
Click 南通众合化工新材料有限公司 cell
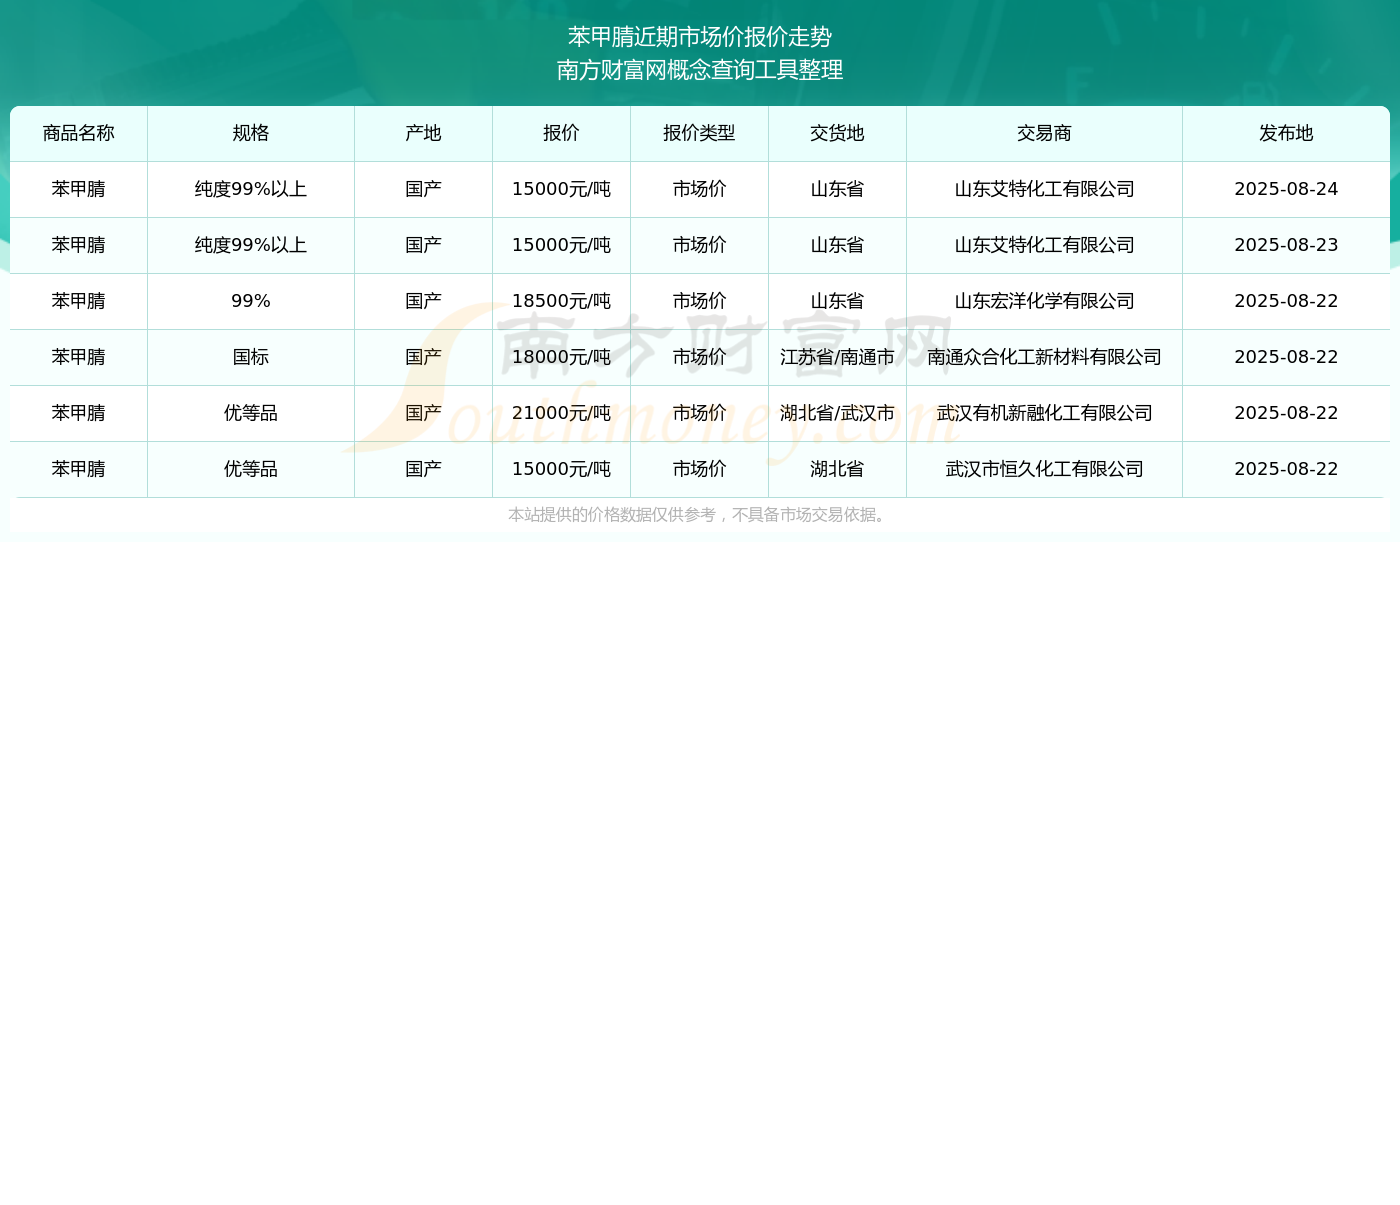(1044, 357)
